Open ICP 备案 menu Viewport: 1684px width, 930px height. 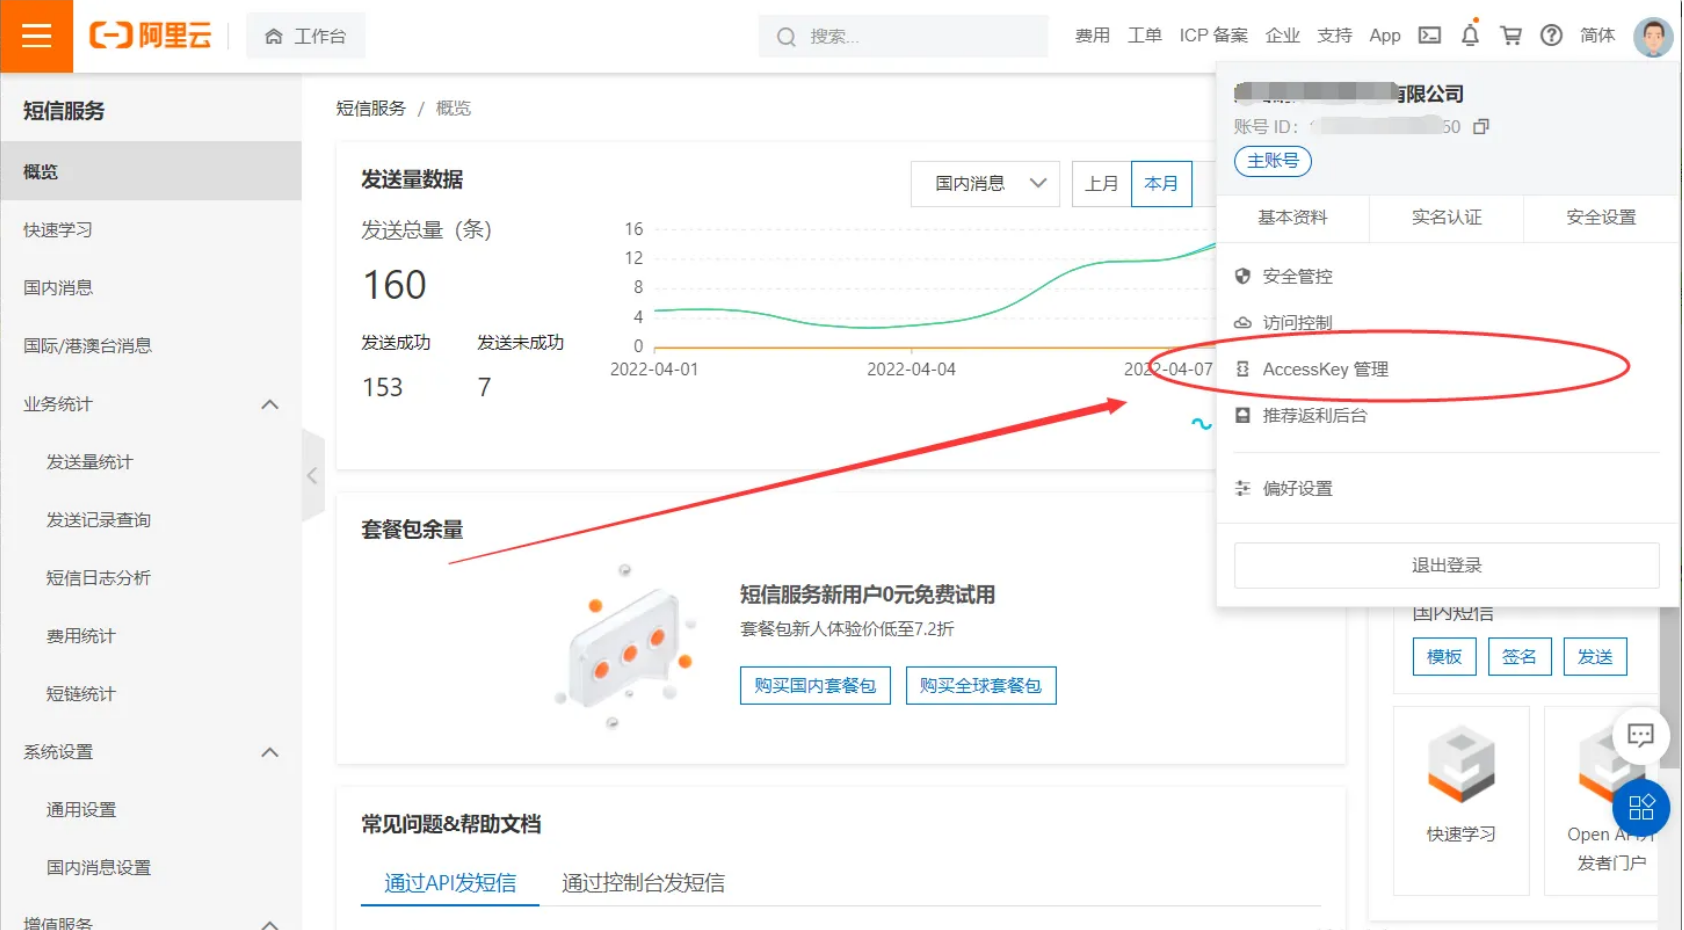tap(1213, 36)
